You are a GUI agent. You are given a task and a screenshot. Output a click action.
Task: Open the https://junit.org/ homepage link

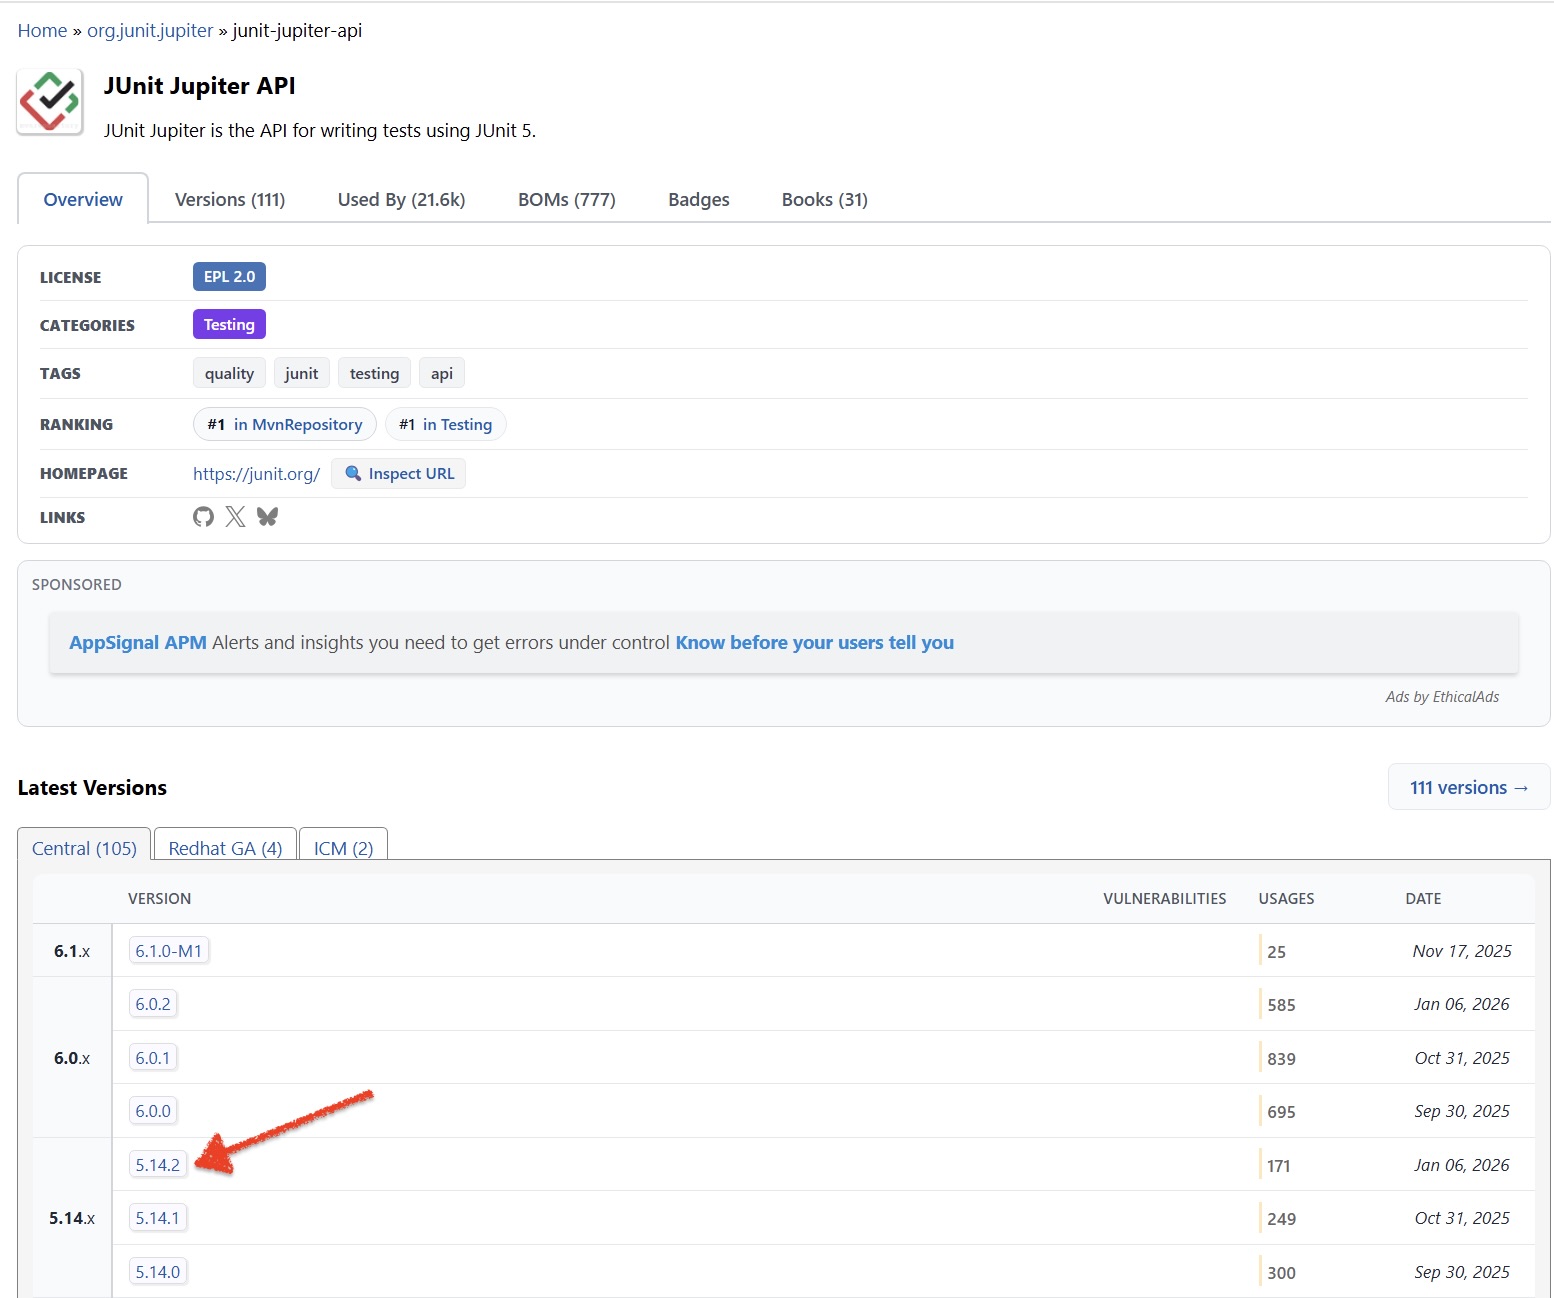click(x=256, y=474)
